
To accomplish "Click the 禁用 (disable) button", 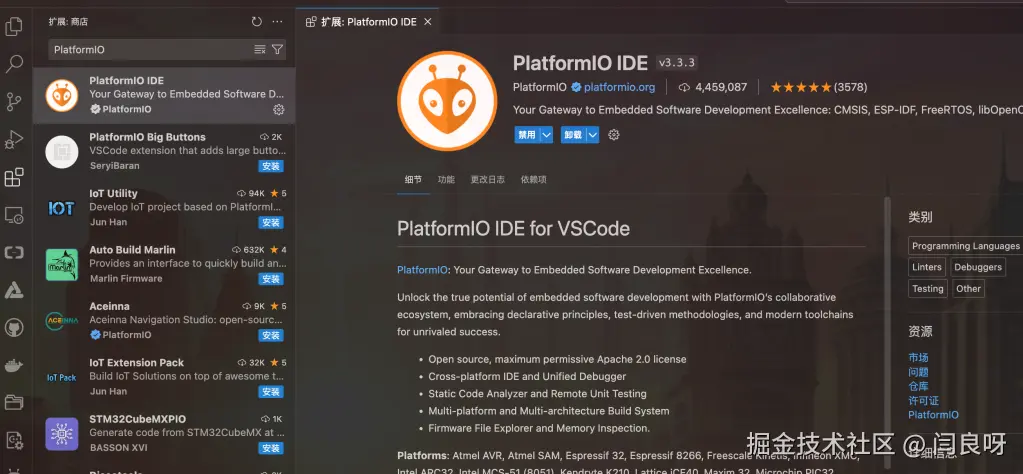I will pos(527,135).
